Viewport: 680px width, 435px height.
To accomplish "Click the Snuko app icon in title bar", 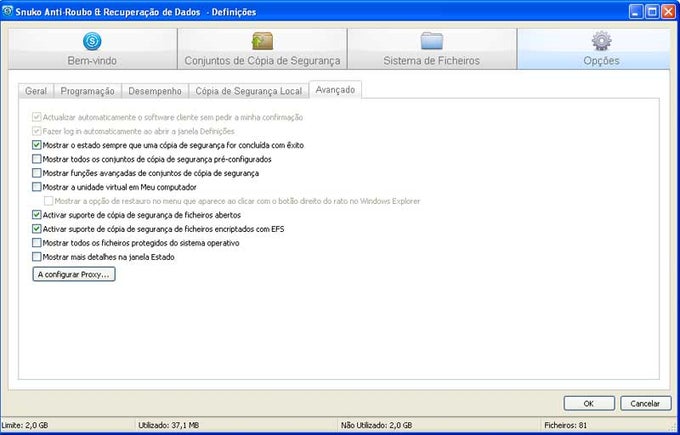I will [x=7, y=11].
